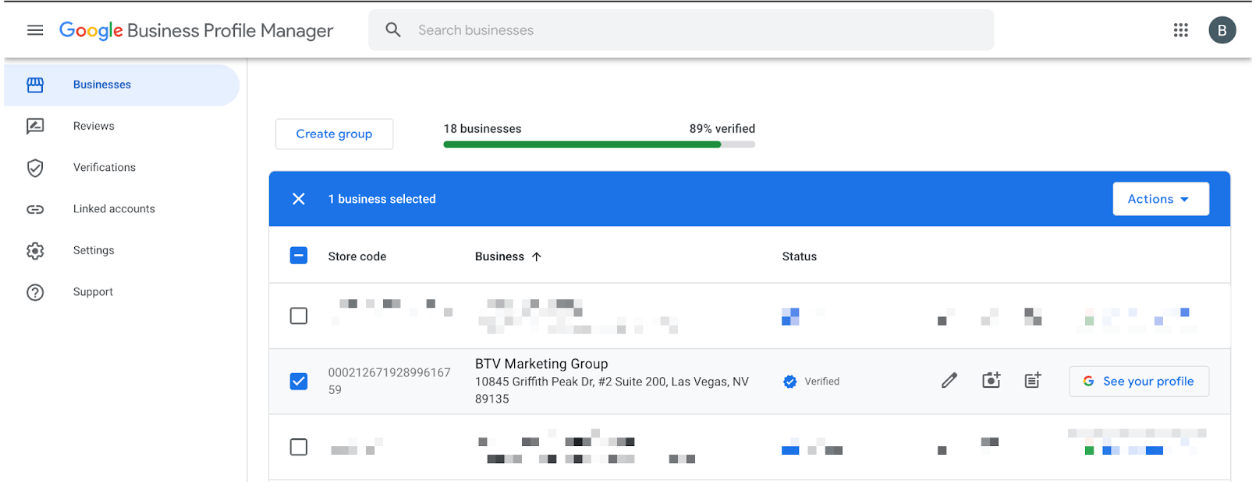
Task: Click the Settings gear icon
Action: coord(35,251)
